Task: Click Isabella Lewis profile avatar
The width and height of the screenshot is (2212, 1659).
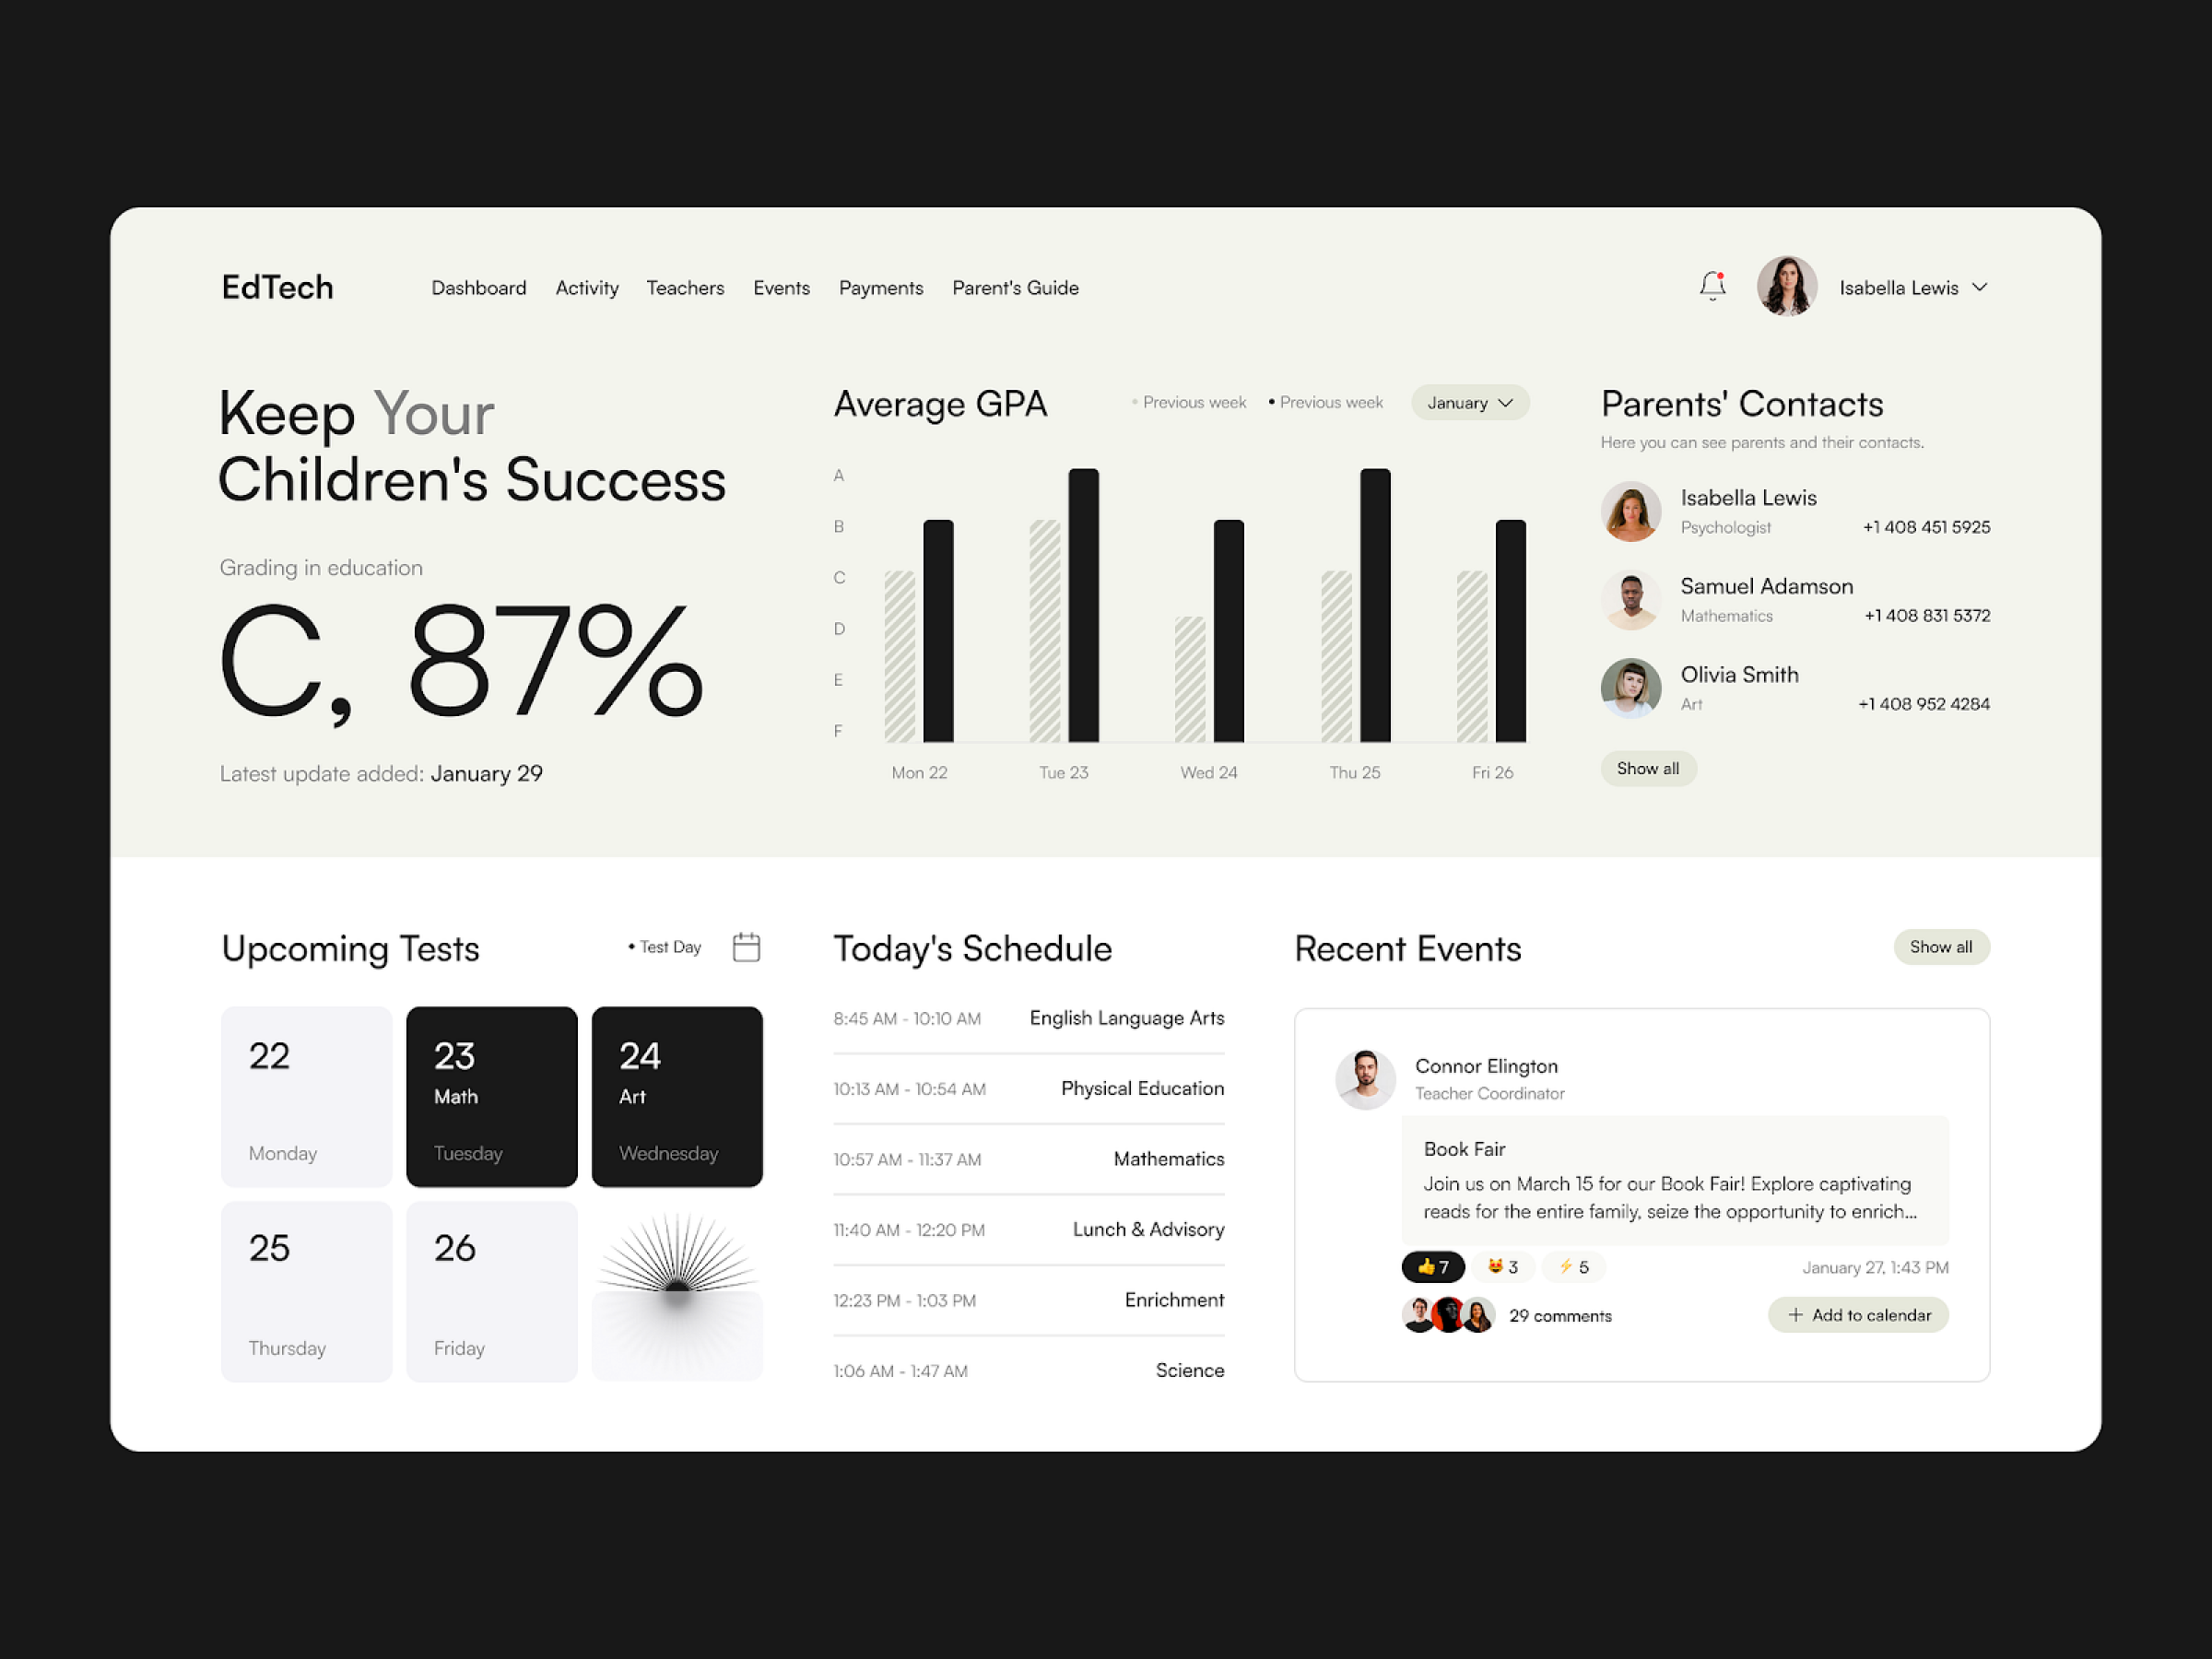Action: (1785, 288)
